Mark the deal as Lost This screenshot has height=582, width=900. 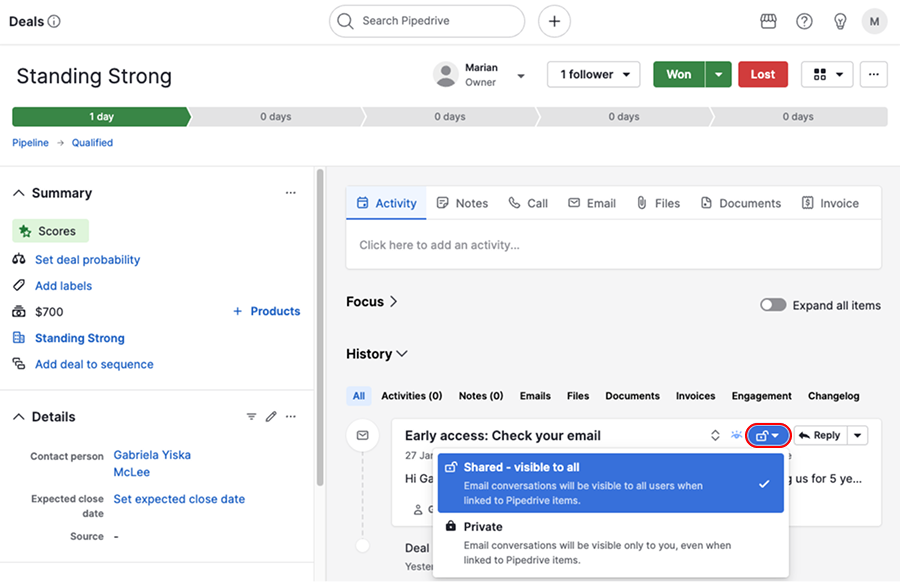[x=762, y=74]
